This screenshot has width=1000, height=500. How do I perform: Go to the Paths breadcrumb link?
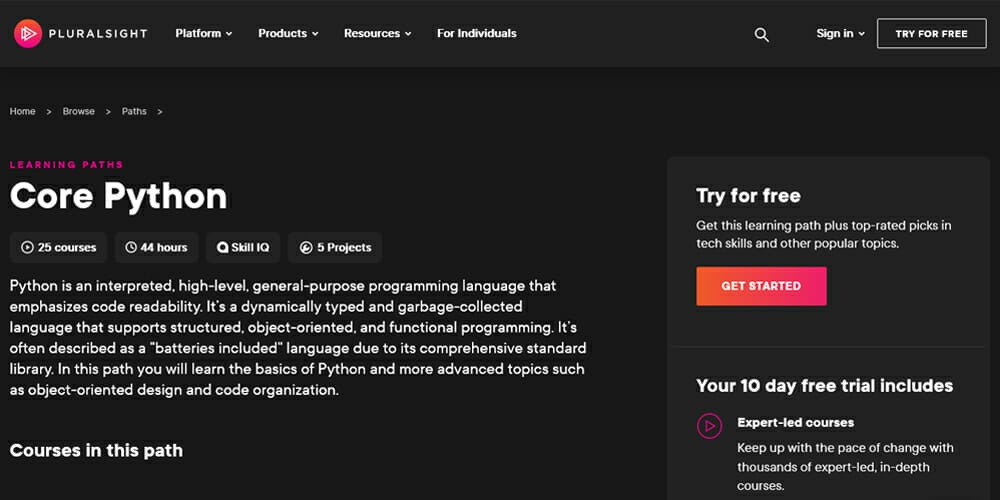[x=134, y=111]
